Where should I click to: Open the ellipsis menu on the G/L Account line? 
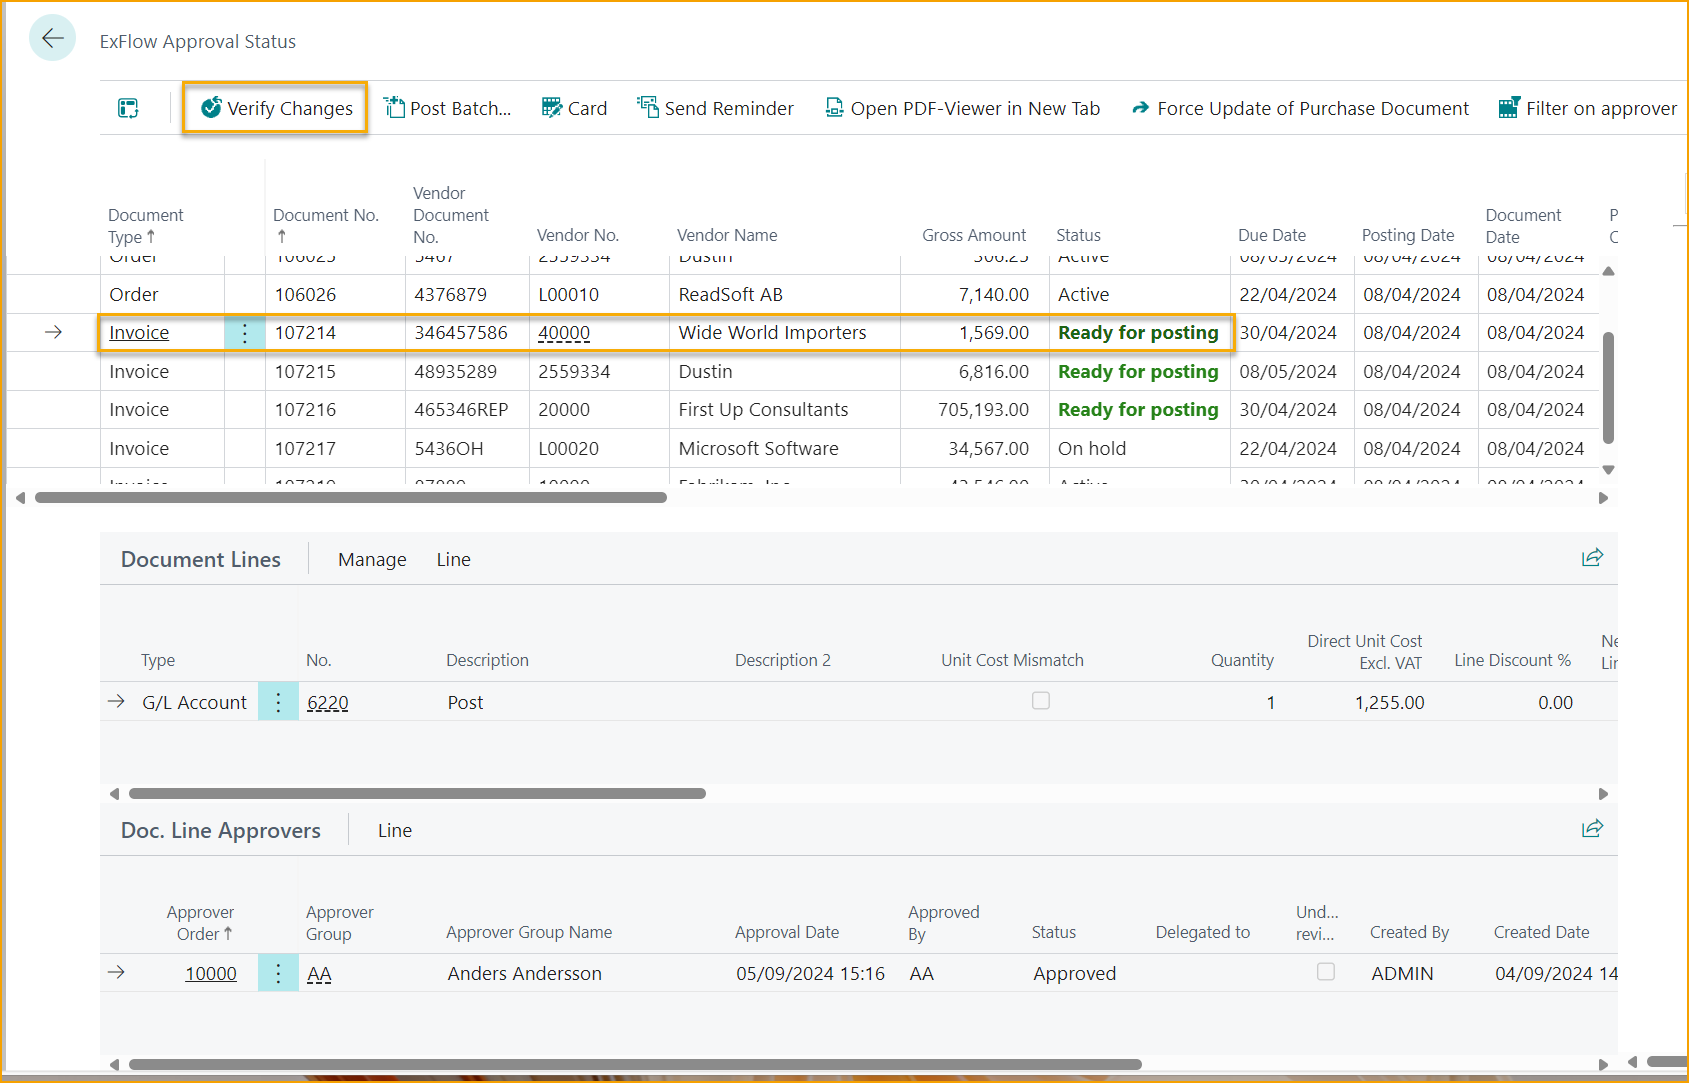[278, 701]
